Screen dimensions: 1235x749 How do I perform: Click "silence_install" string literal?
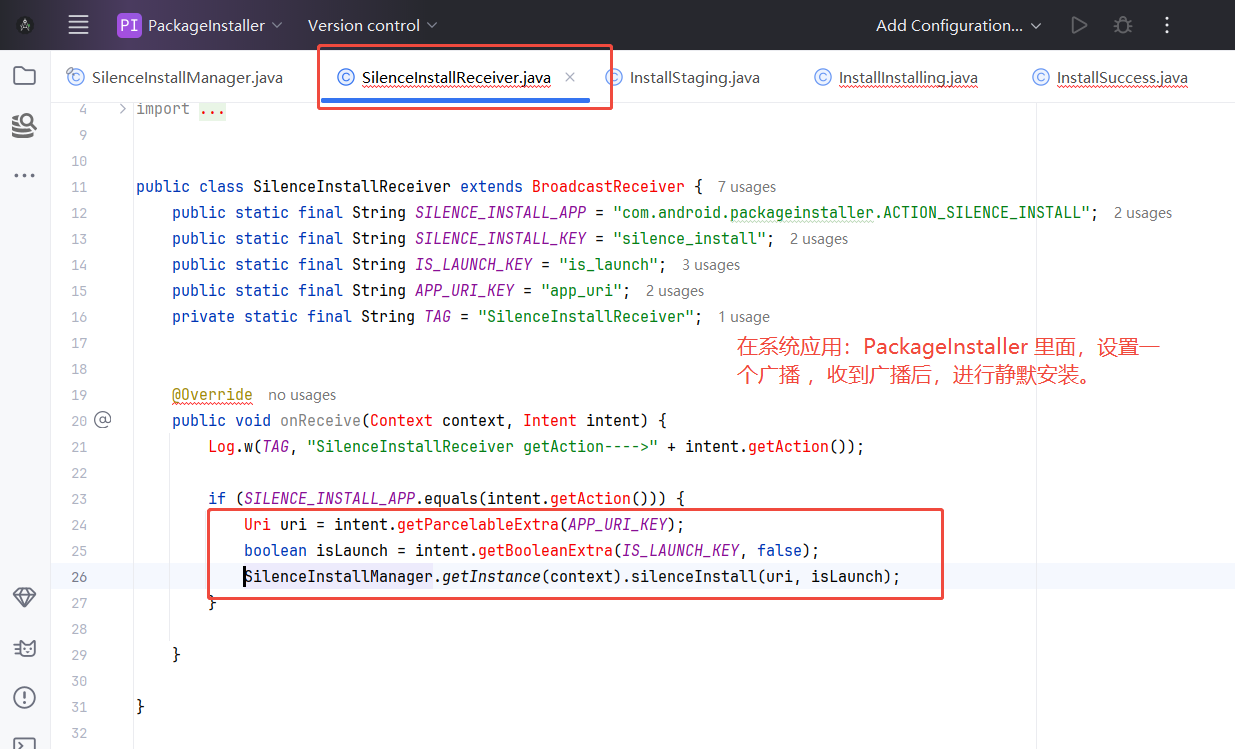tap(690, 238)
